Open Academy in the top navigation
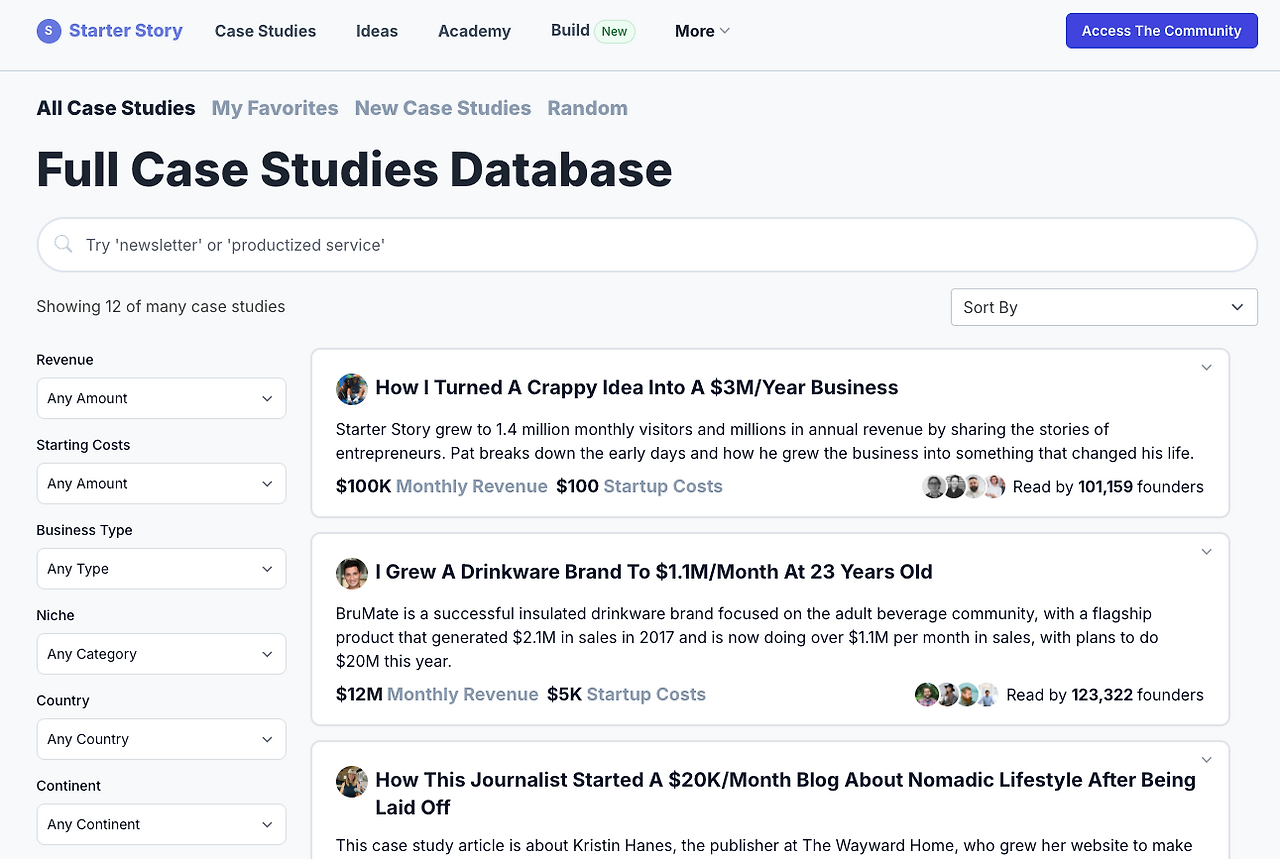 point(474,31)
